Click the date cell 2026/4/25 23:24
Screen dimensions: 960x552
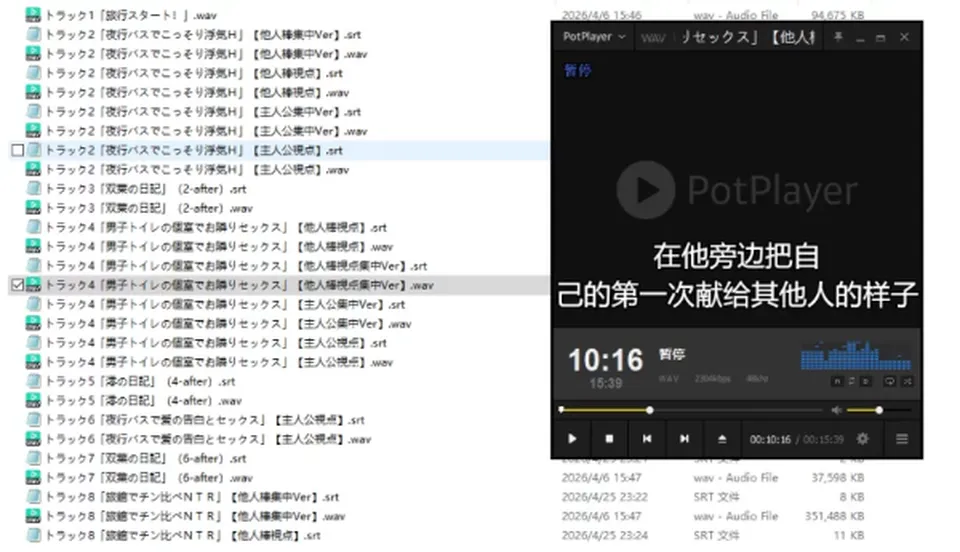coord(604,535)
